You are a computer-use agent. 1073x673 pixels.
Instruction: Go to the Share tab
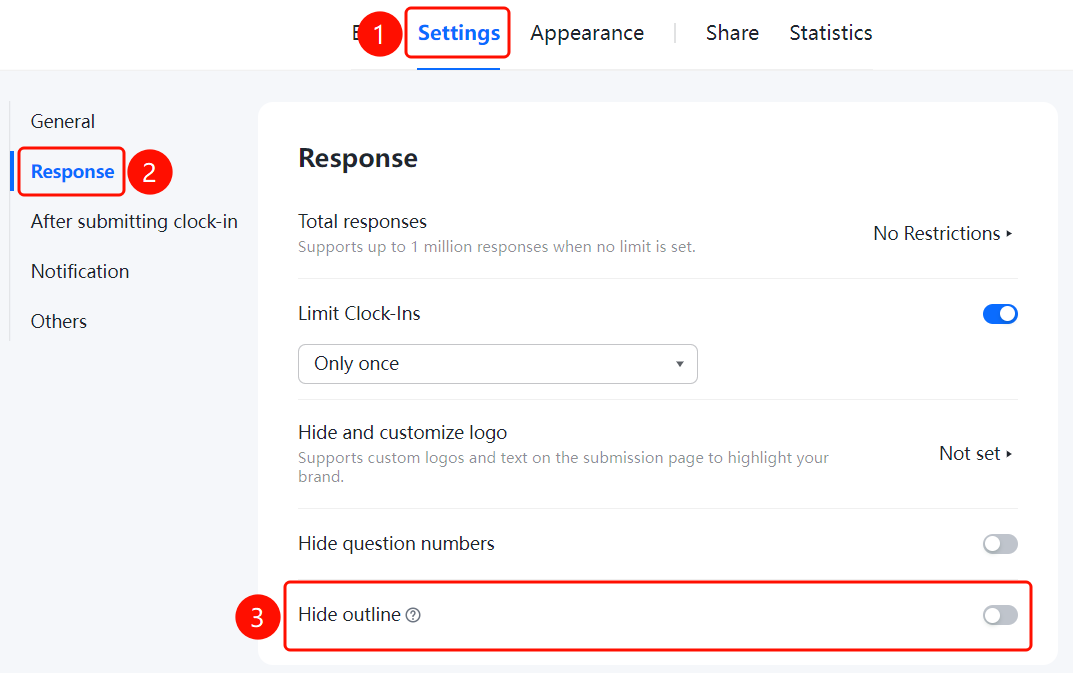(x=732, y=33)
